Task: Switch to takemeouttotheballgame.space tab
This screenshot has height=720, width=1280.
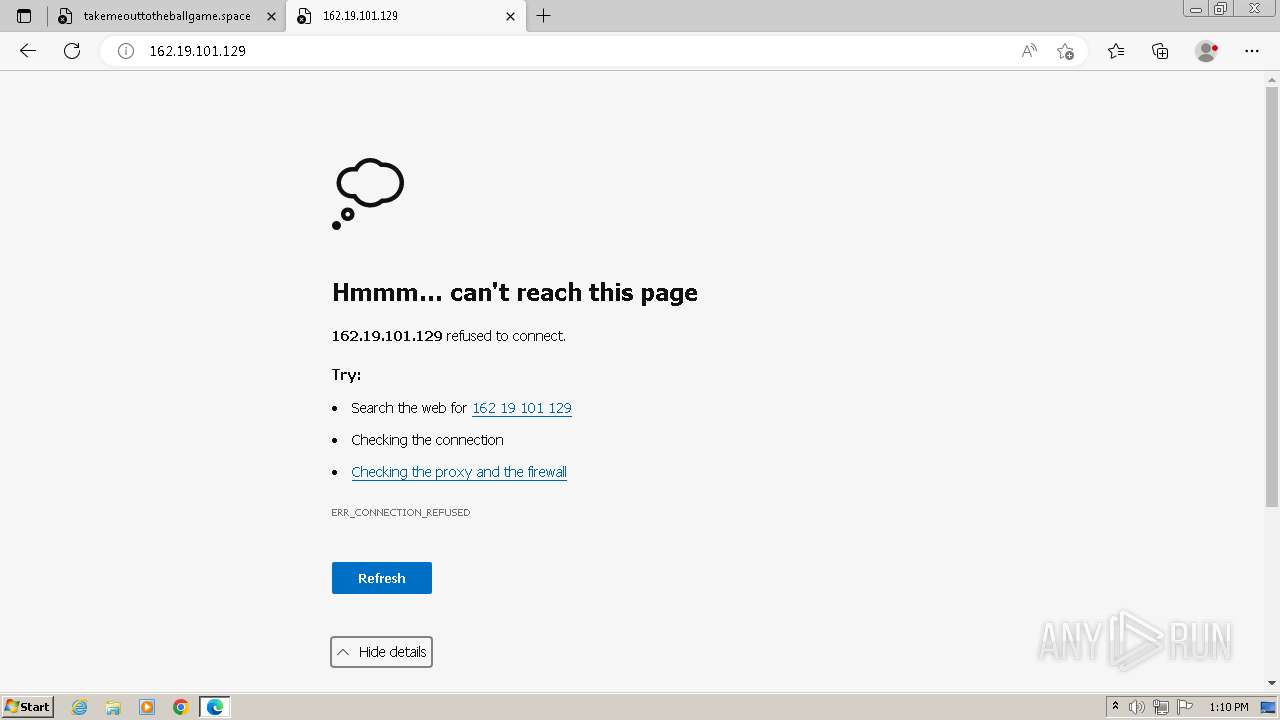Action: (x=167, y=16)
